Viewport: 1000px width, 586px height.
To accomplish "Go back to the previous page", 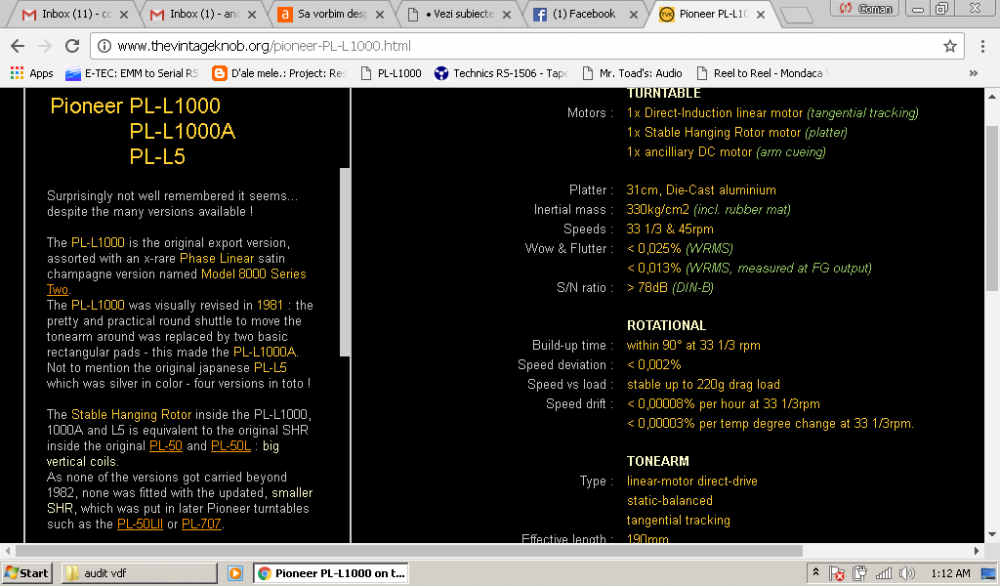I will point(18,46).
